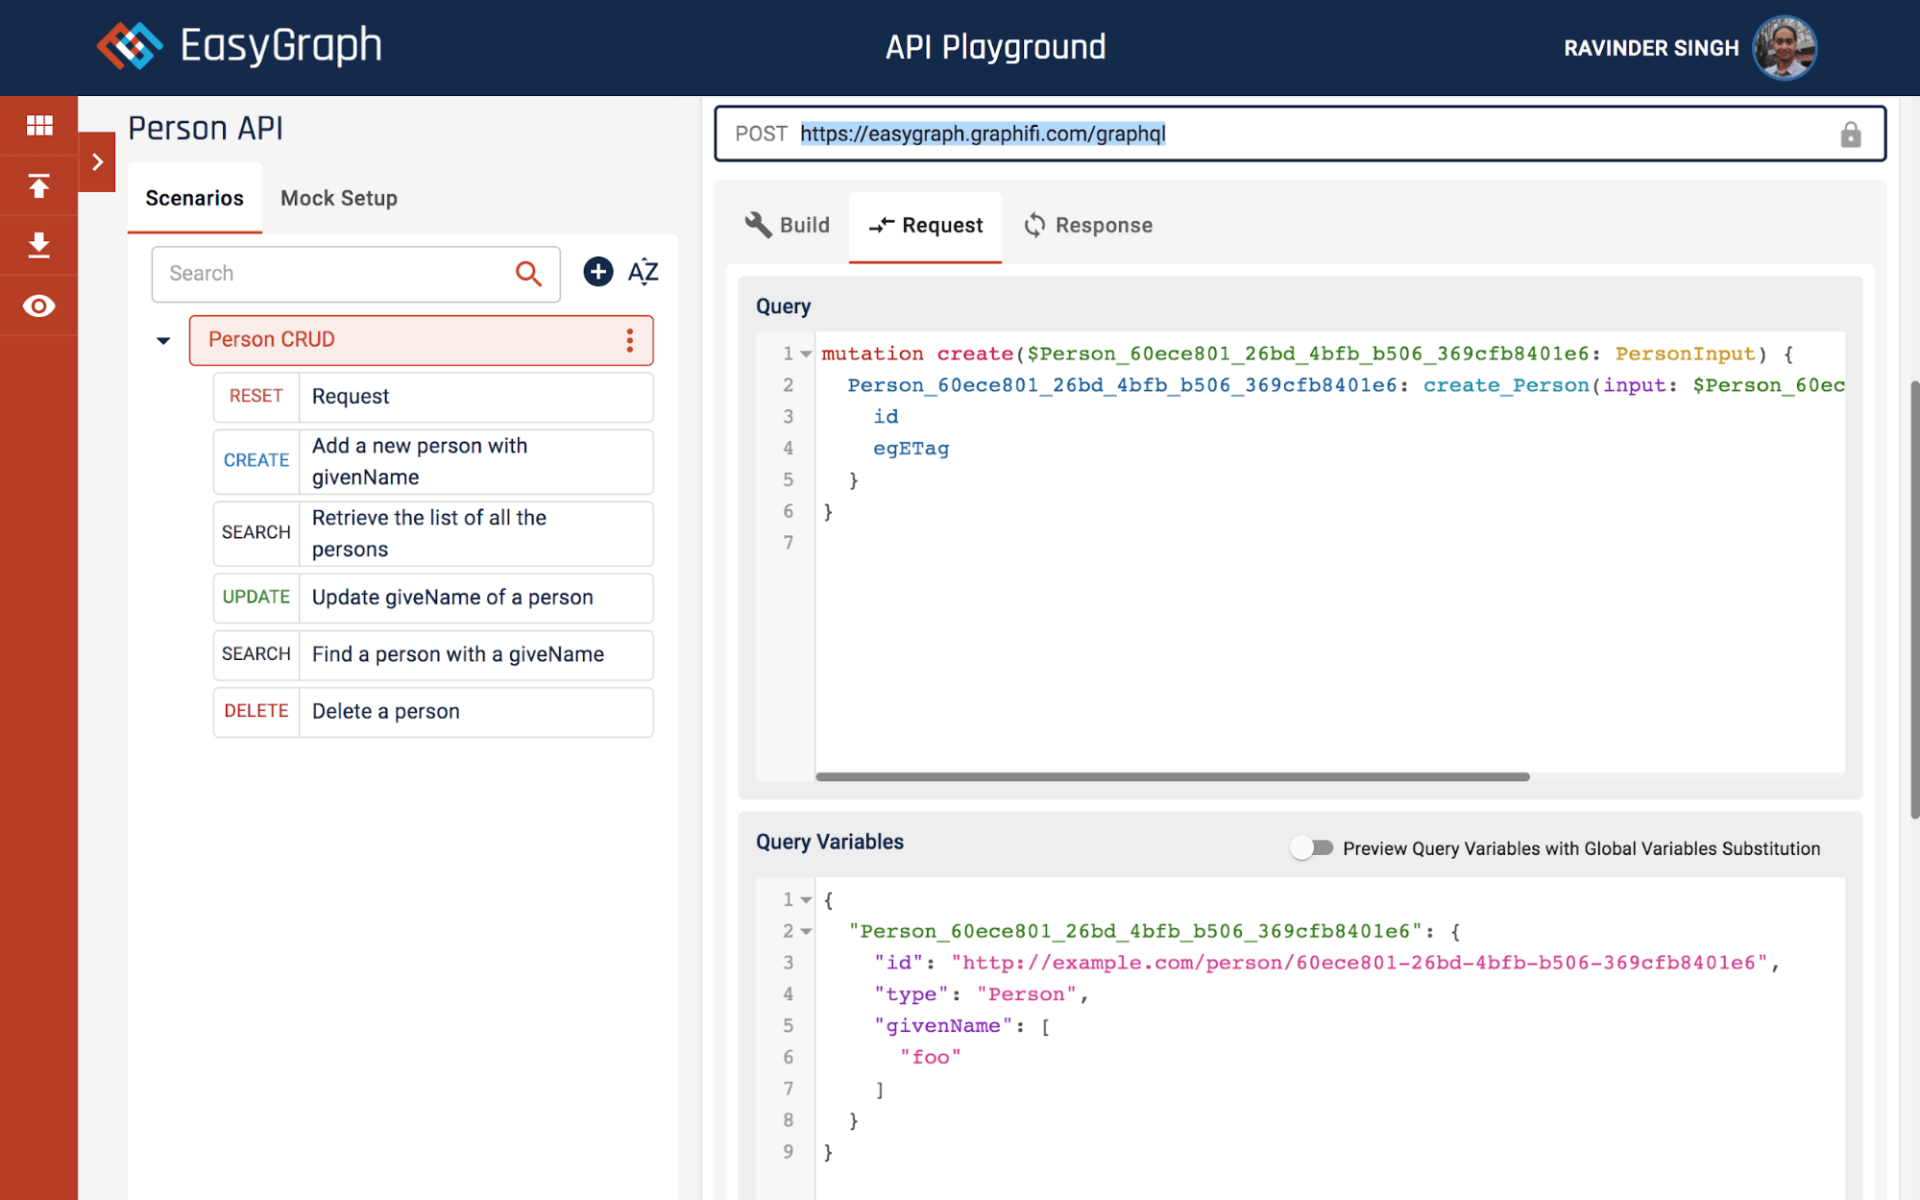
Task: Click the lock icon in URL bar
Action: click(x=1850, y=135)
